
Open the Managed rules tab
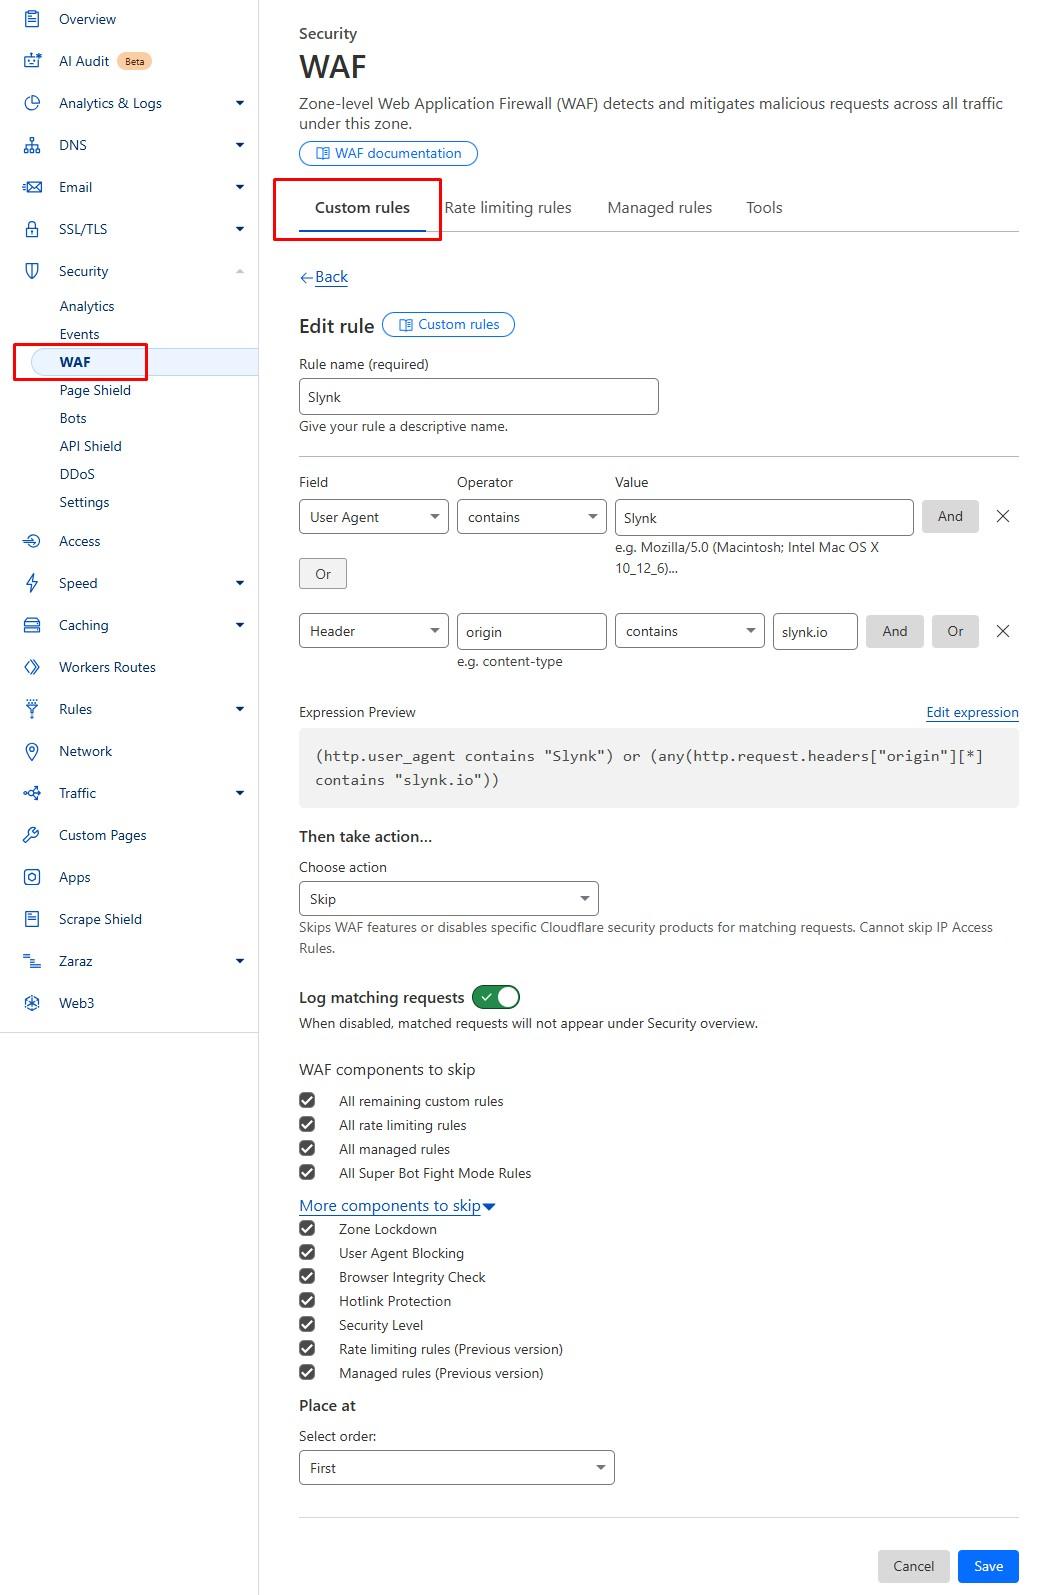[x=659, y=208]
